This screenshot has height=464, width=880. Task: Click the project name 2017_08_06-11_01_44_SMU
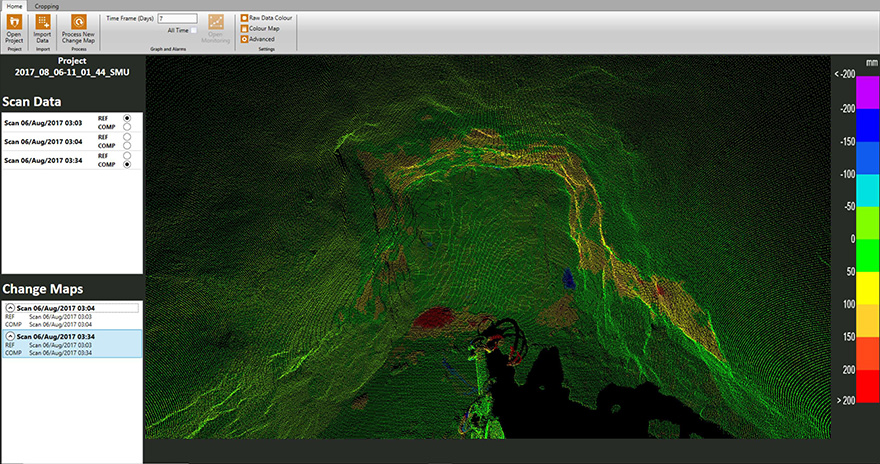point(72,72)
